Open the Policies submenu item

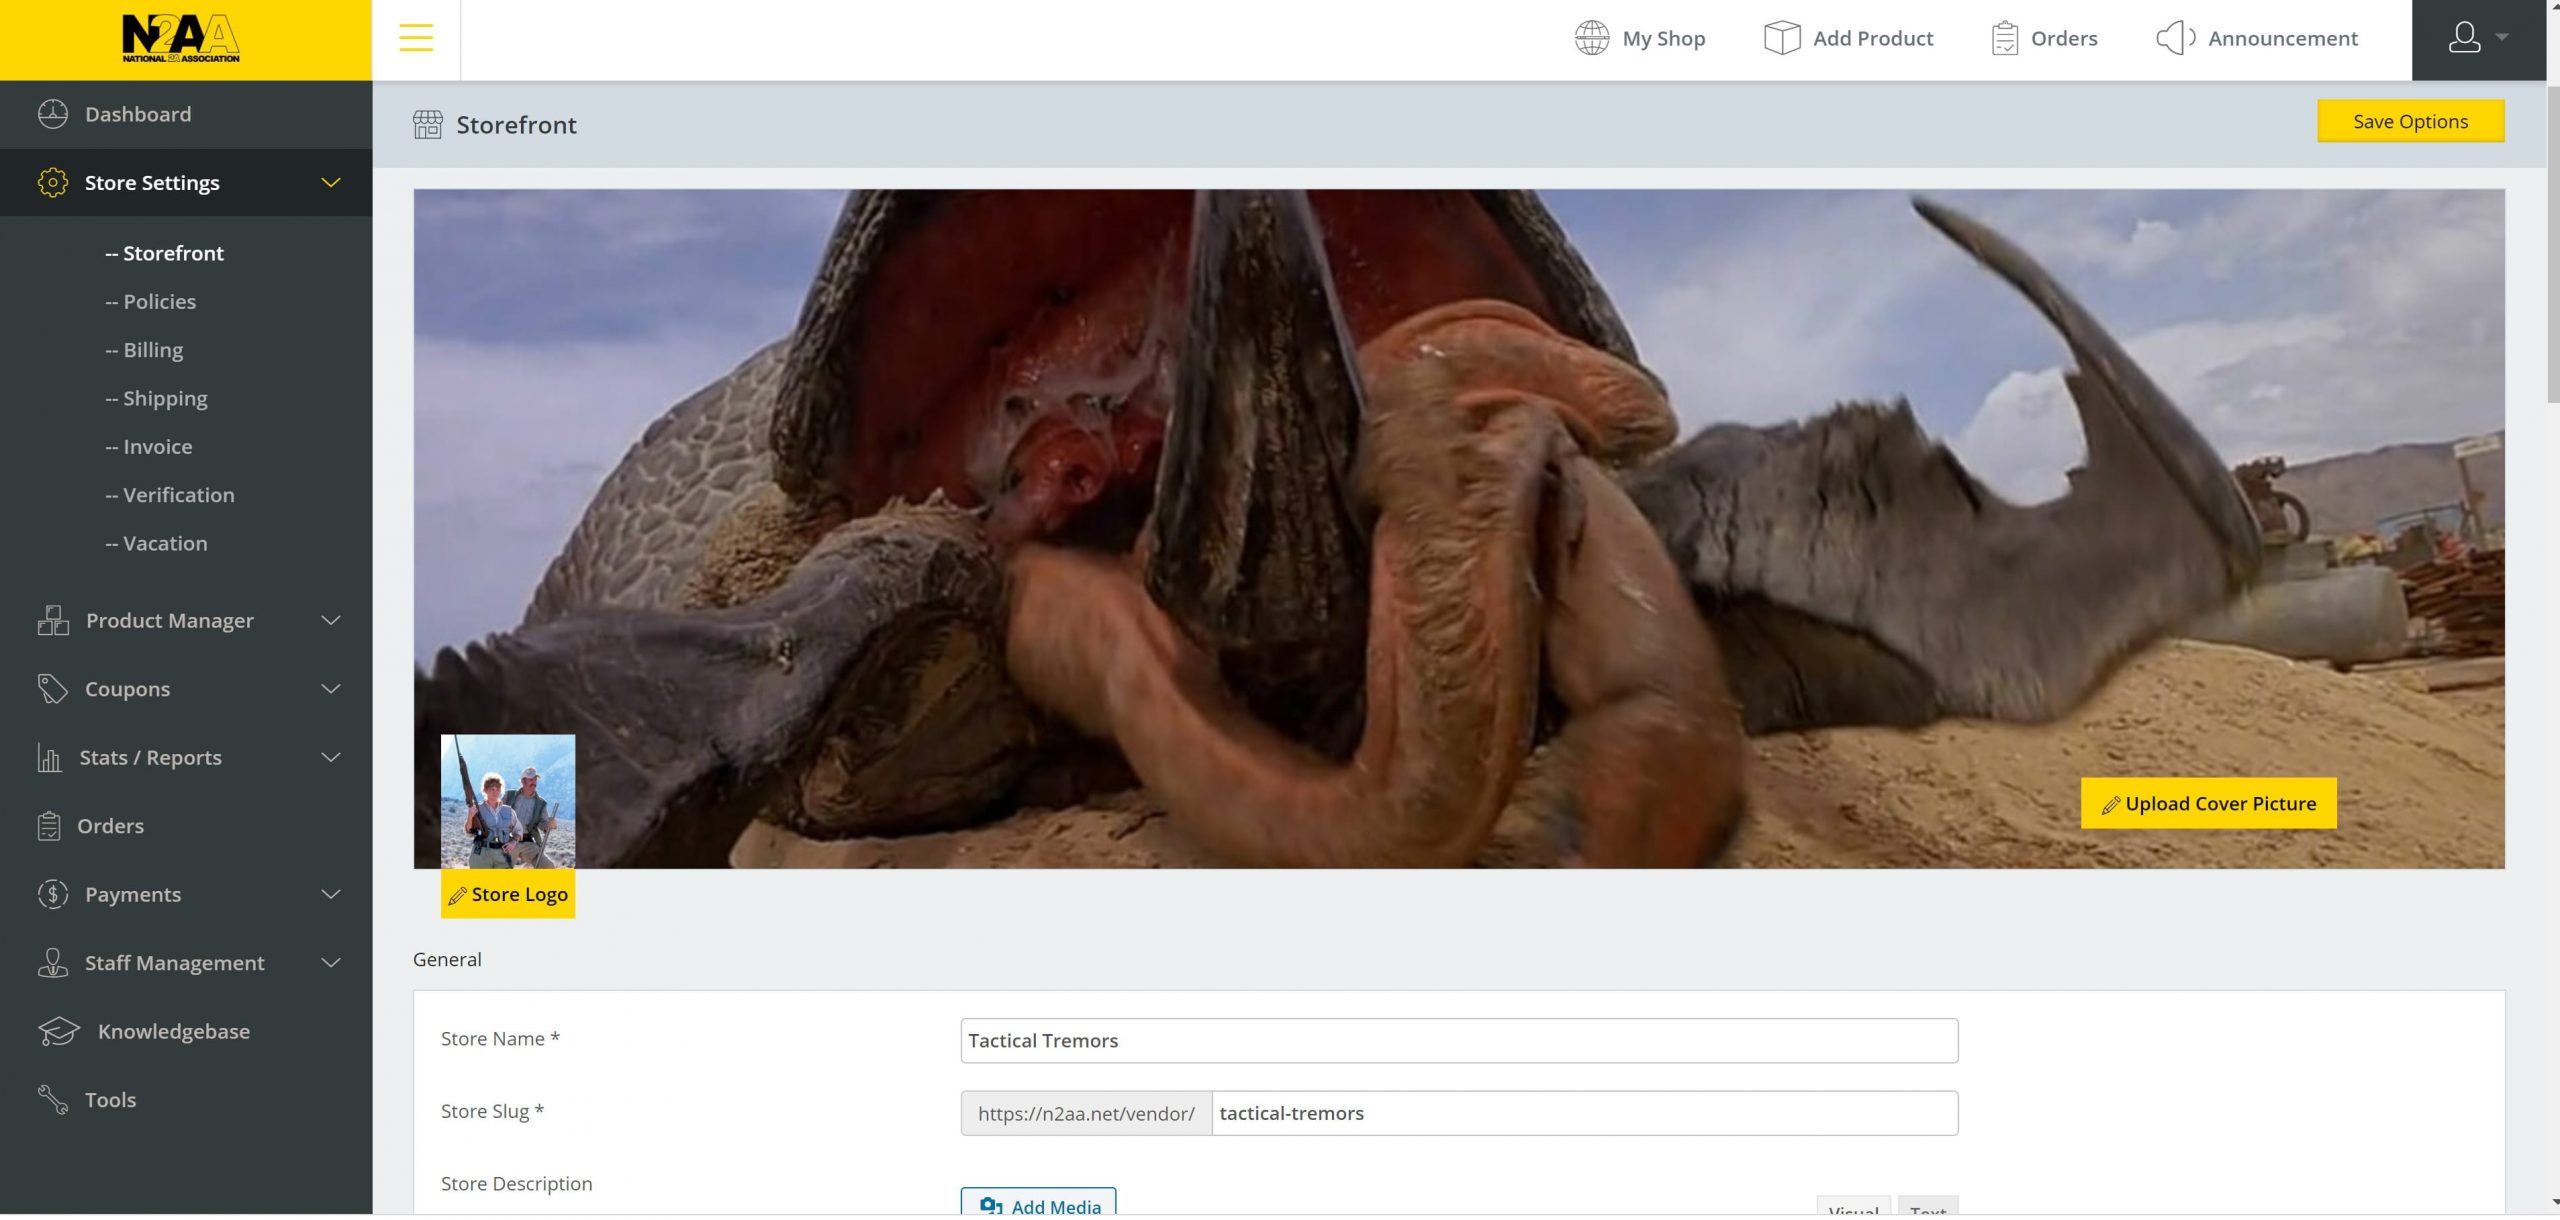pos(150,301)
